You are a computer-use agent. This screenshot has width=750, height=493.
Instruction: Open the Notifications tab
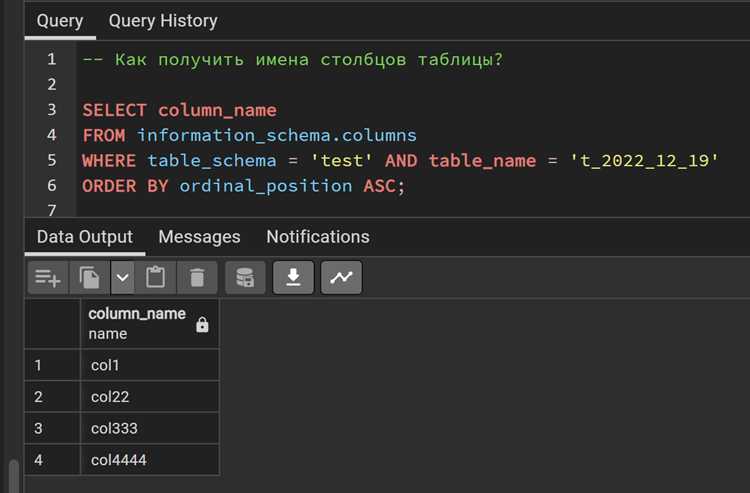318,237
